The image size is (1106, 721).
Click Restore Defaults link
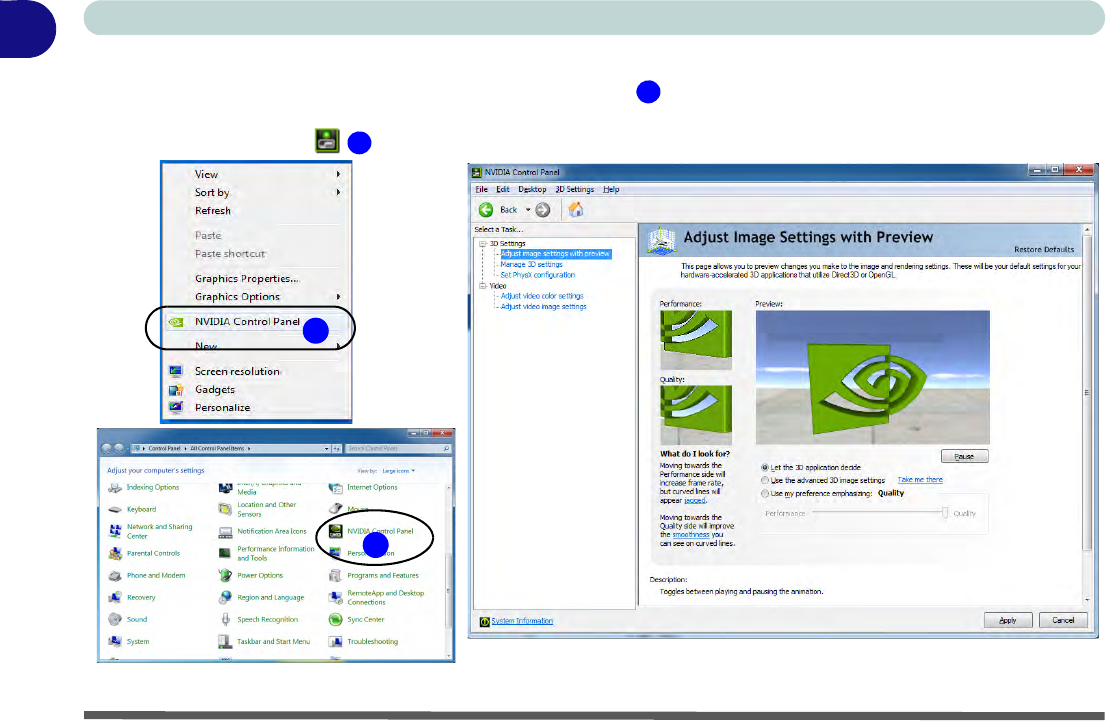[1044, 249]
